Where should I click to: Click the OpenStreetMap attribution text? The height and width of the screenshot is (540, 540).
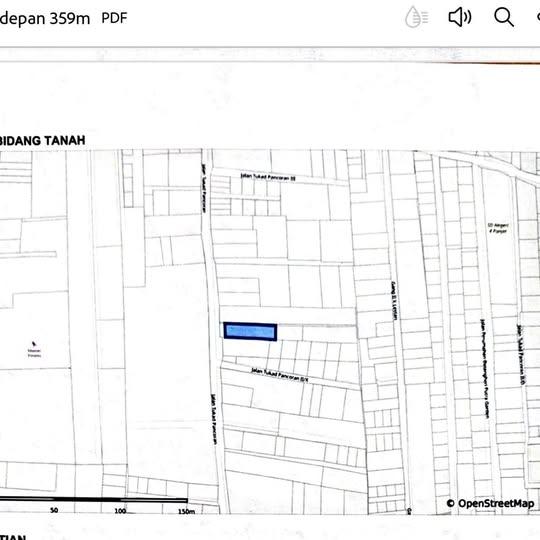tap(490, 503)
